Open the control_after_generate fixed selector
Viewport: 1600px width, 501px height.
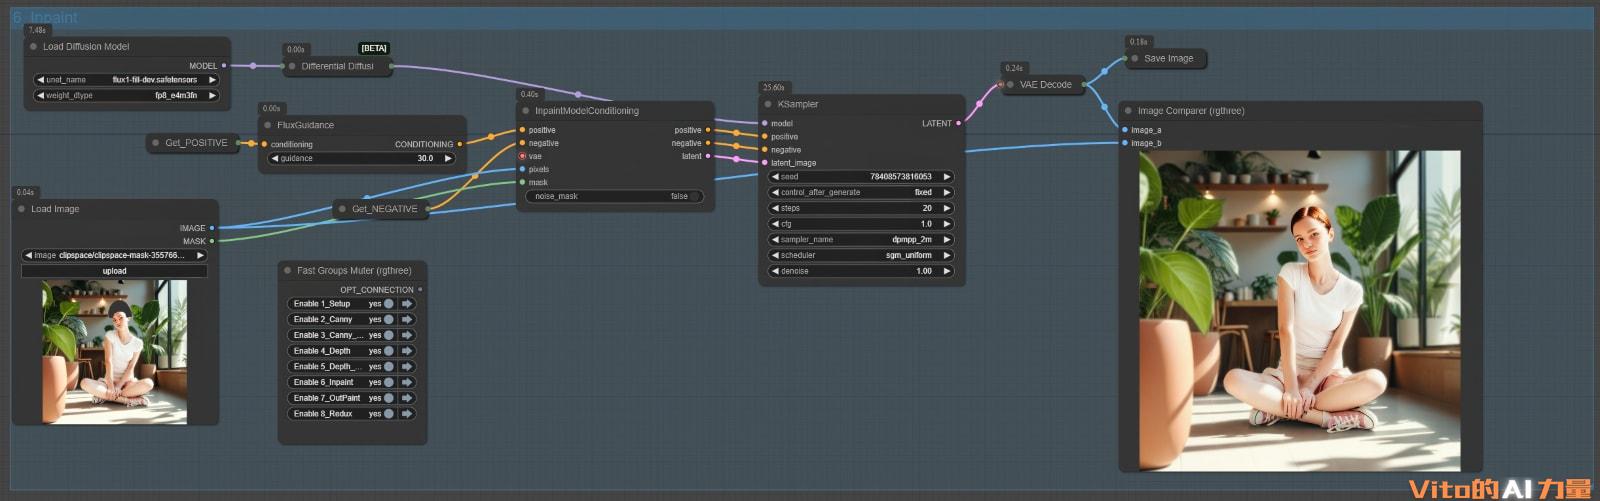click(861, 192)
